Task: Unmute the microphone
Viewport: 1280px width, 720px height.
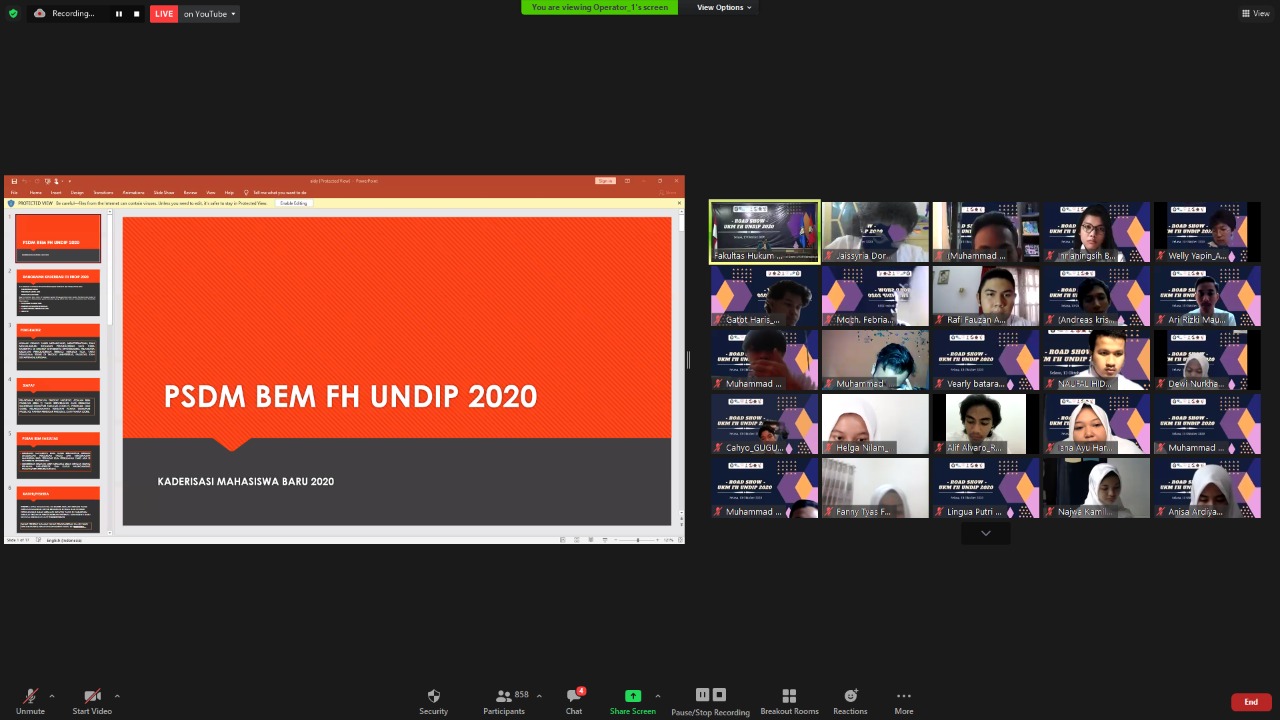Action: pyautogui.click(x=30, y=701)
